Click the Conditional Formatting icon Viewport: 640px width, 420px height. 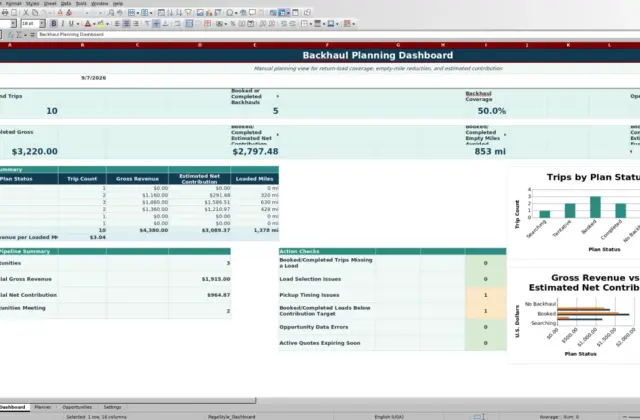pos(347,24)
